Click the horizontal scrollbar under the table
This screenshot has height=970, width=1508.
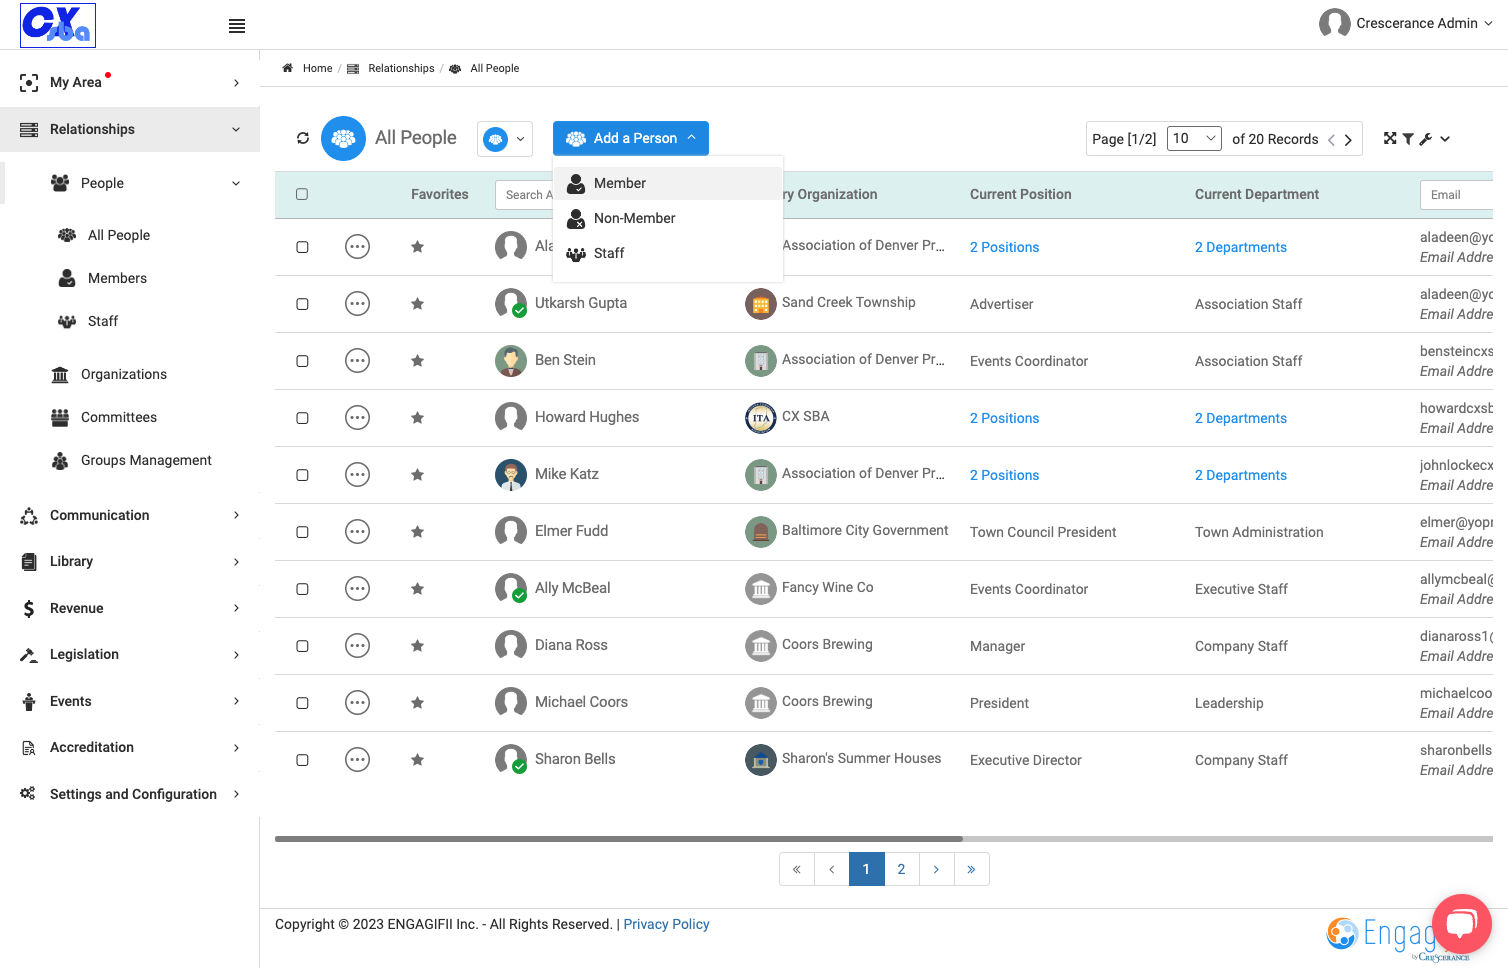click(x=619, y=839)
